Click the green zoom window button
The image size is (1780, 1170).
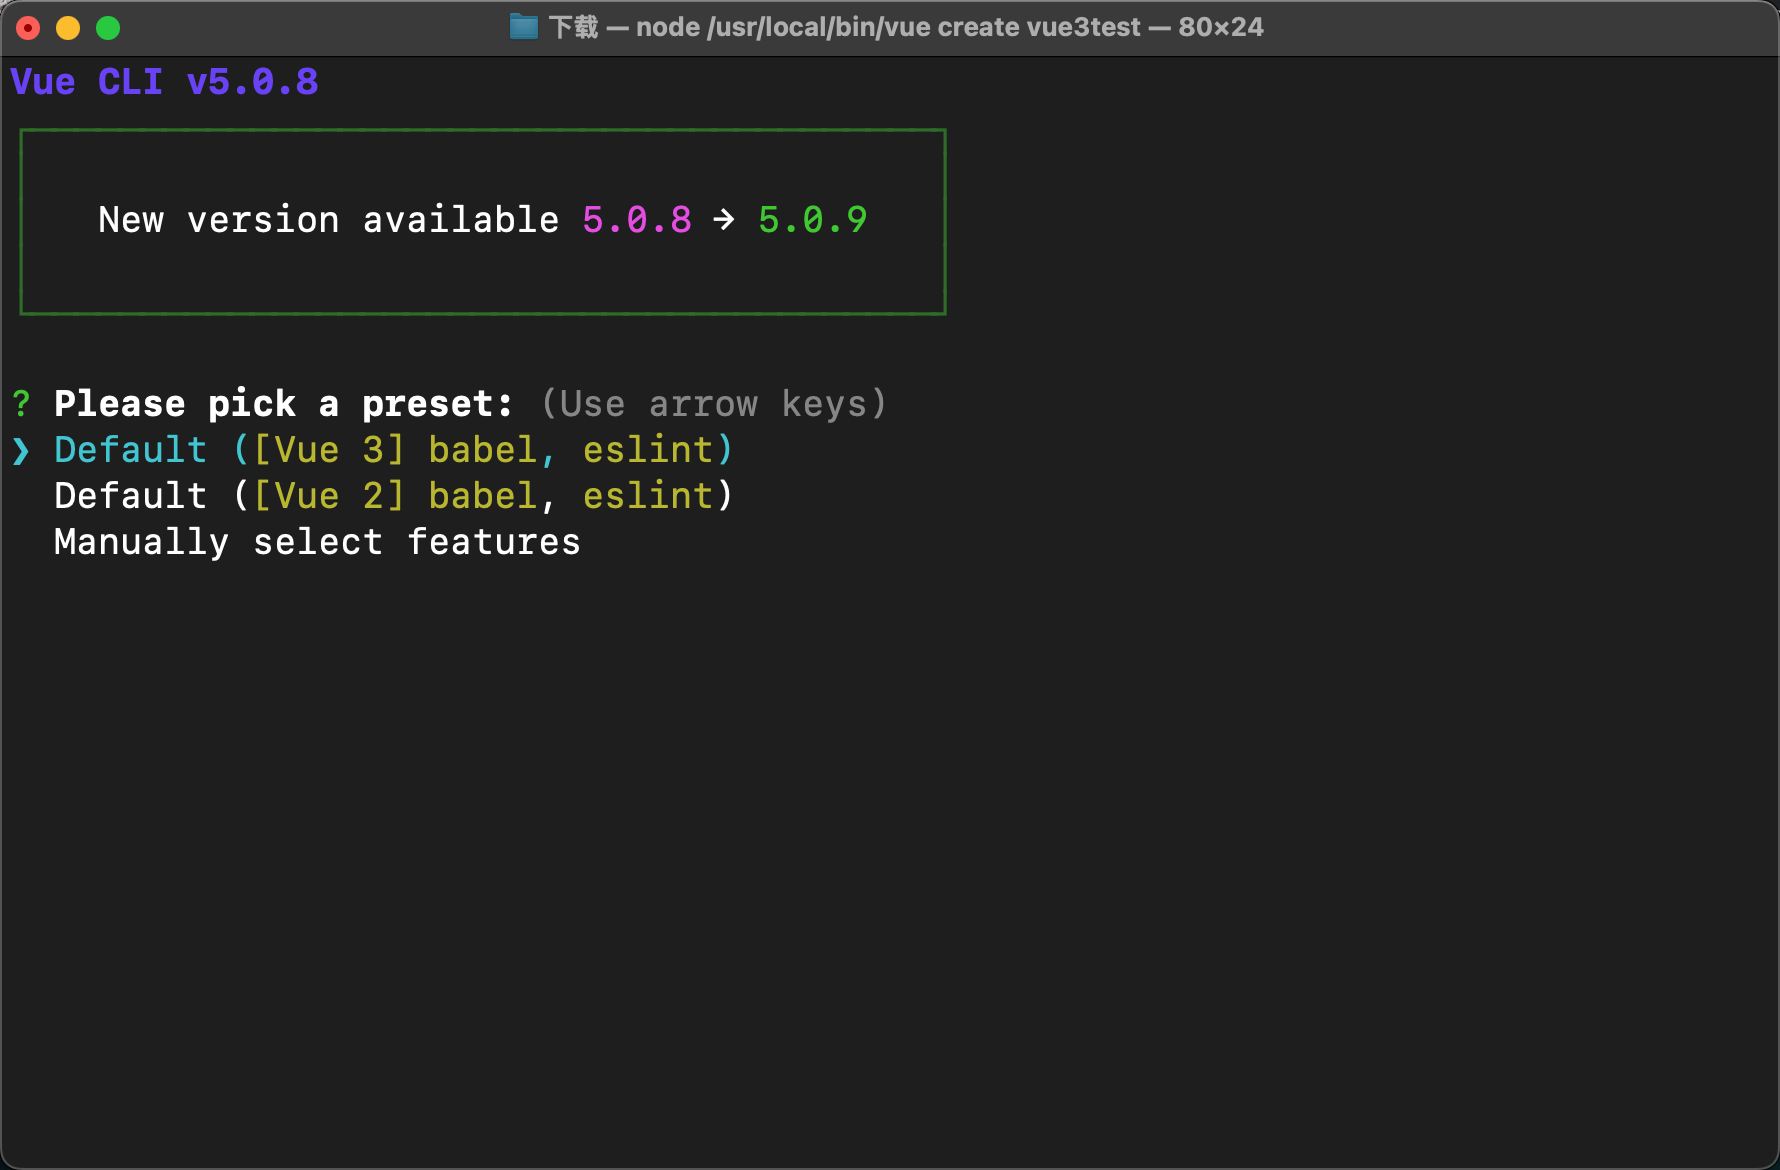pyautogui.click(x=108, y=28)
